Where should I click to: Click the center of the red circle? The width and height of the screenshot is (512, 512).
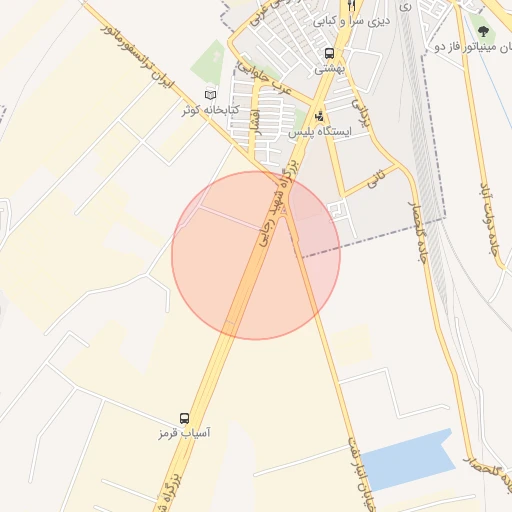tap(256, 256)
